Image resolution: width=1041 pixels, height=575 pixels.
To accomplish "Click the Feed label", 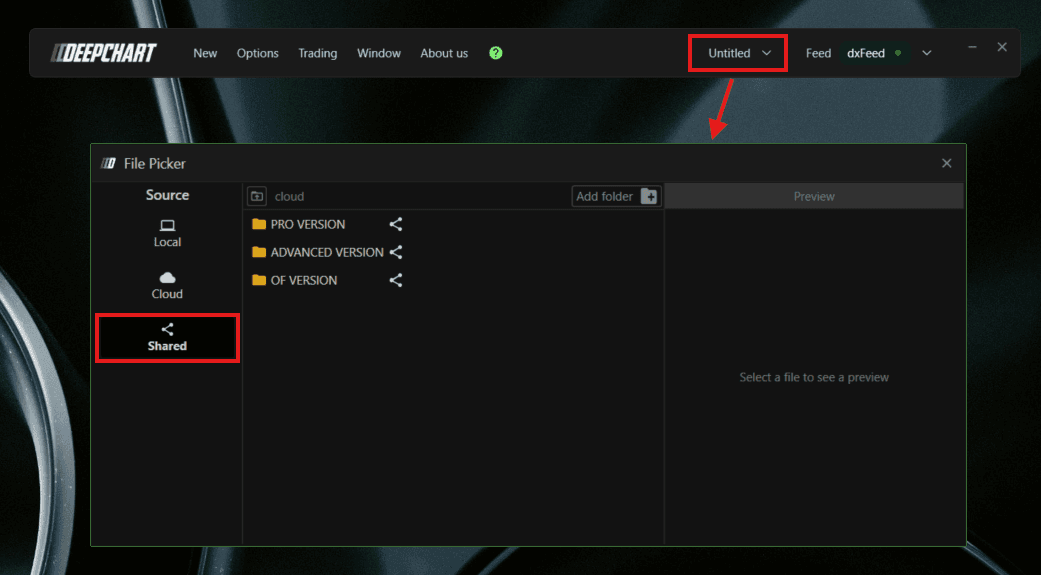I will pyautogui.click(x=818, y=53).
